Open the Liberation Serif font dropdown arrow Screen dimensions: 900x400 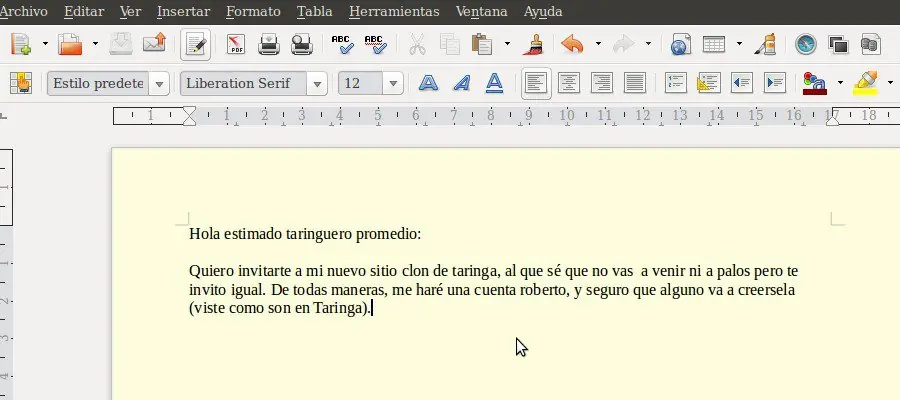[x=317, y=84]
